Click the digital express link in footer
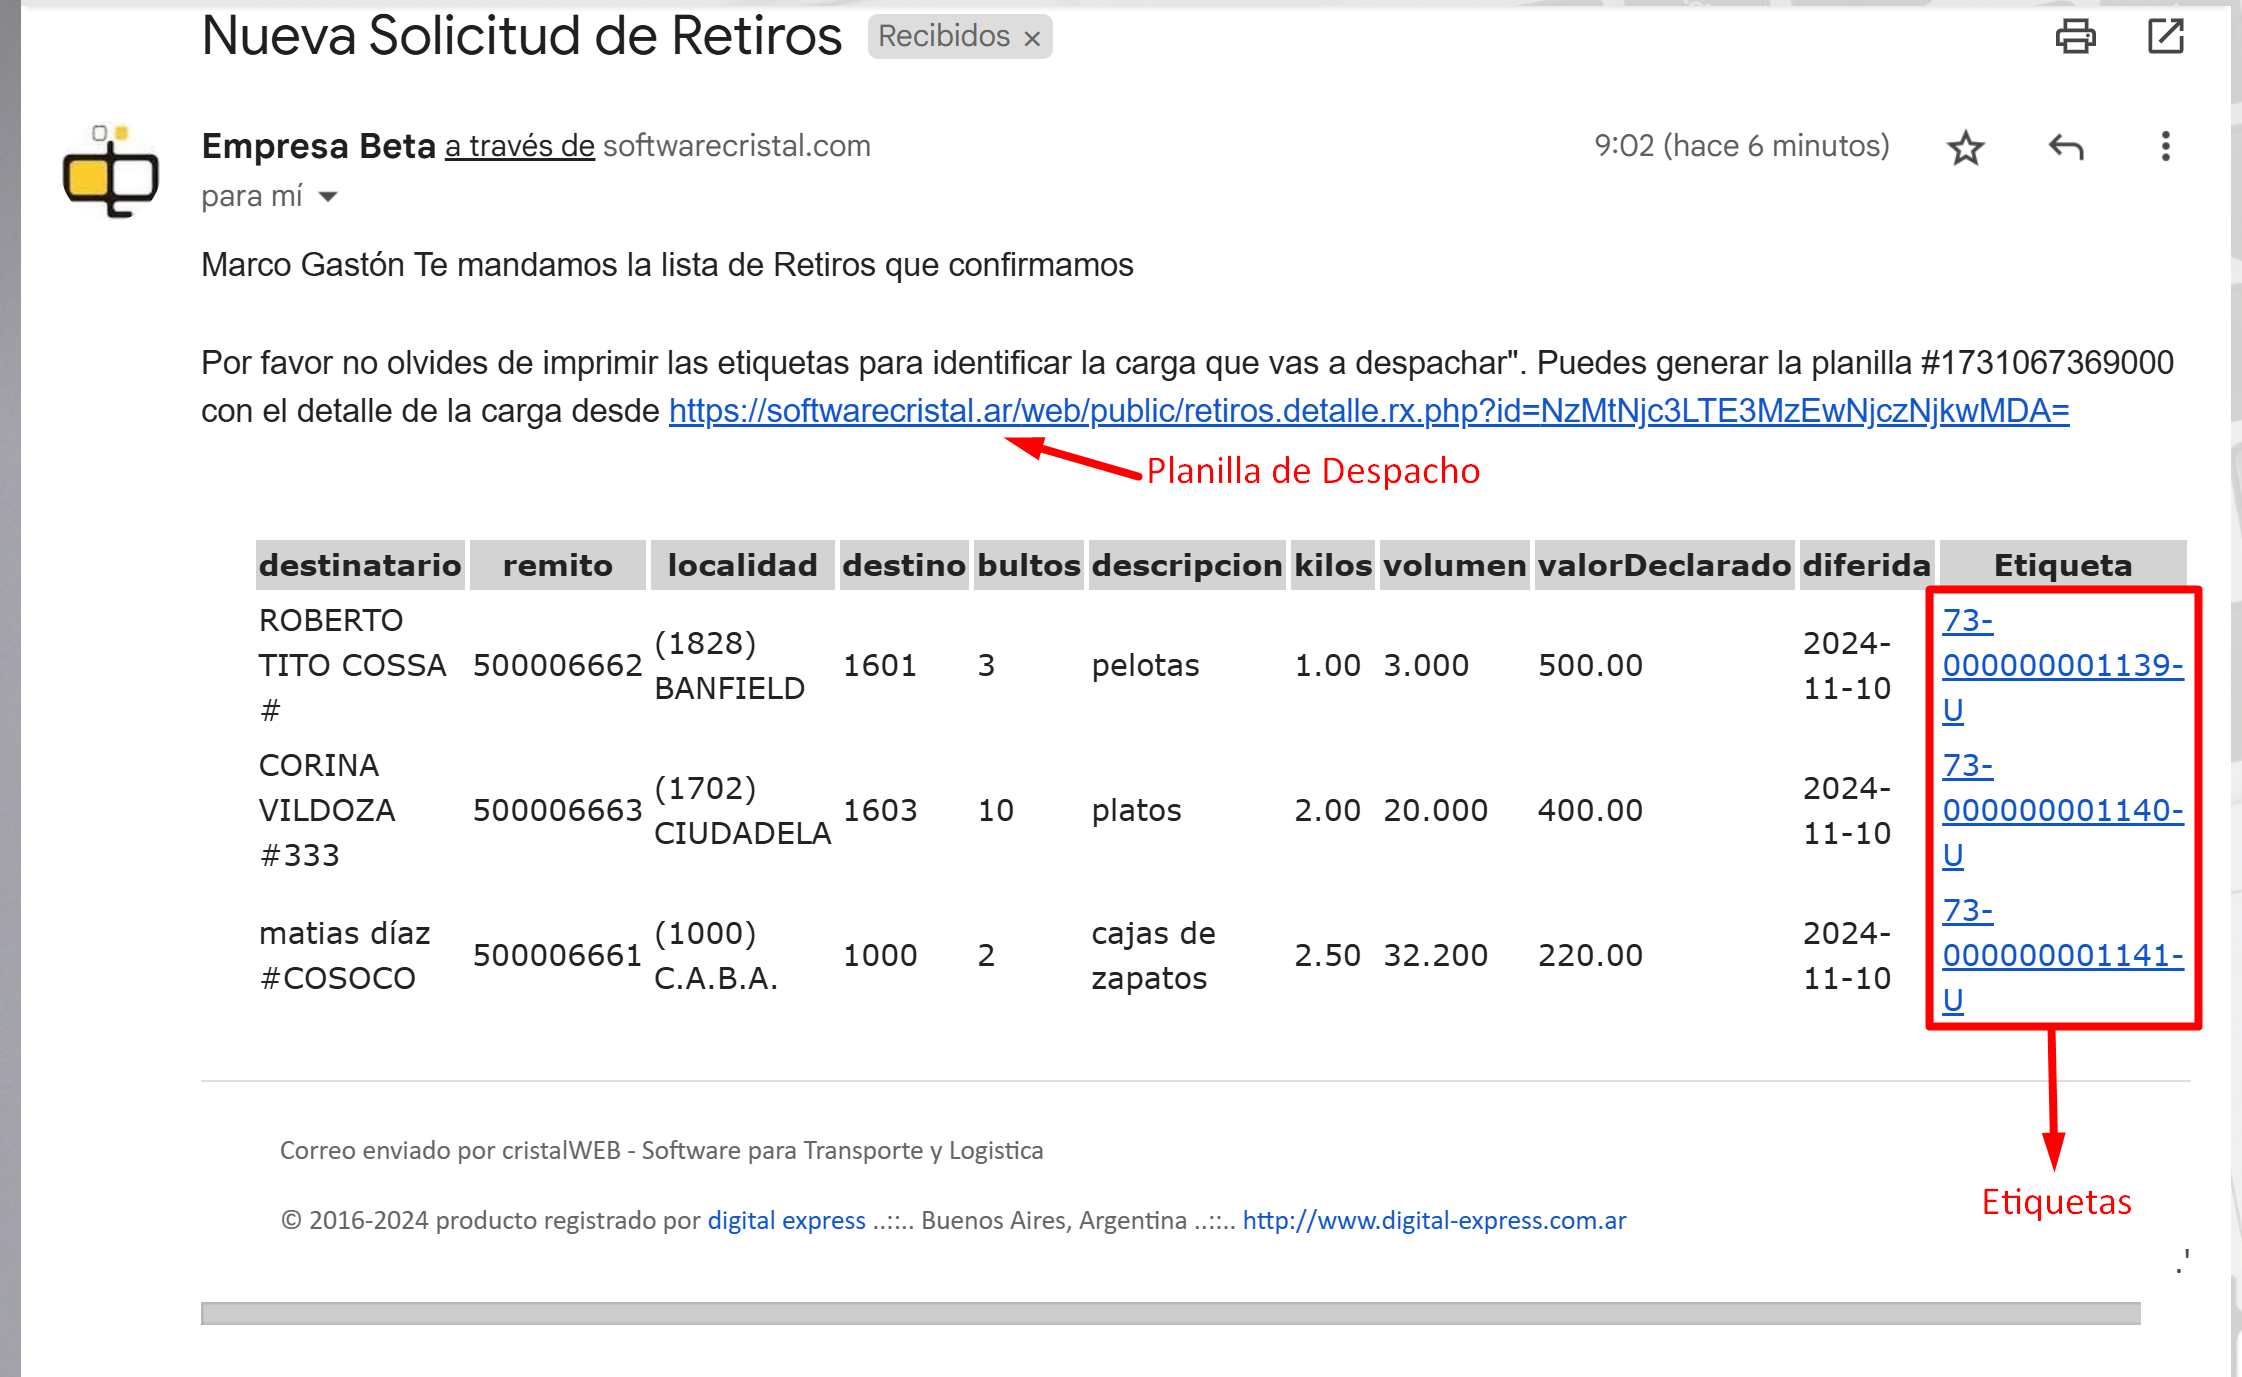2242x1377 pixels. (786, 1220)
